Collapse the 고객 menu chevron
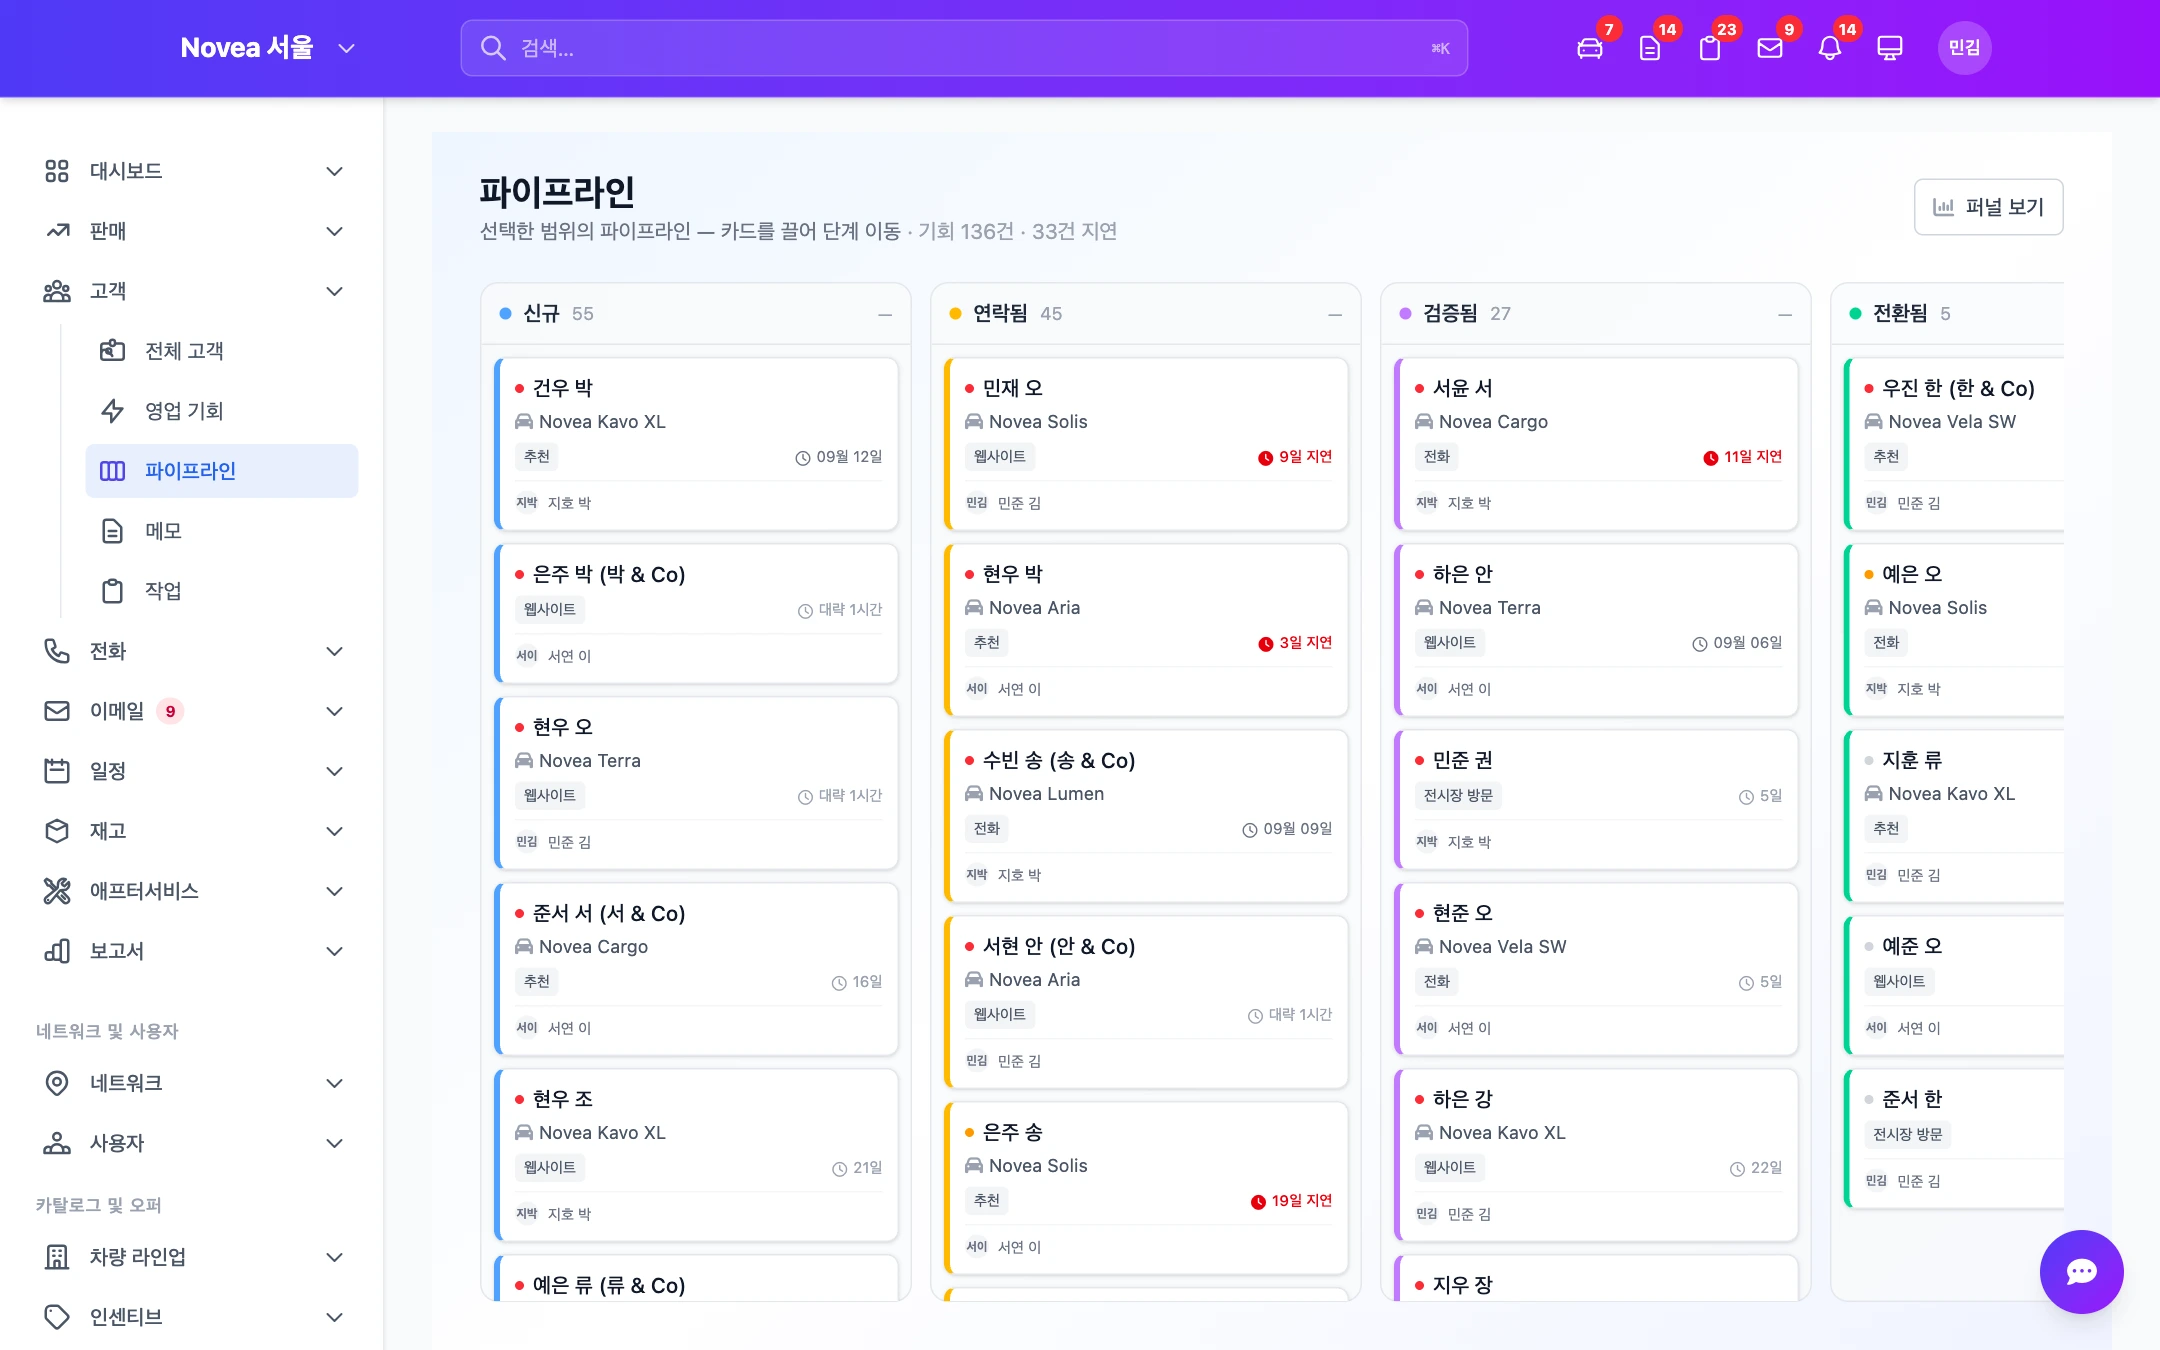Viewport: 2160px width, 1350px height. (335, 291)
